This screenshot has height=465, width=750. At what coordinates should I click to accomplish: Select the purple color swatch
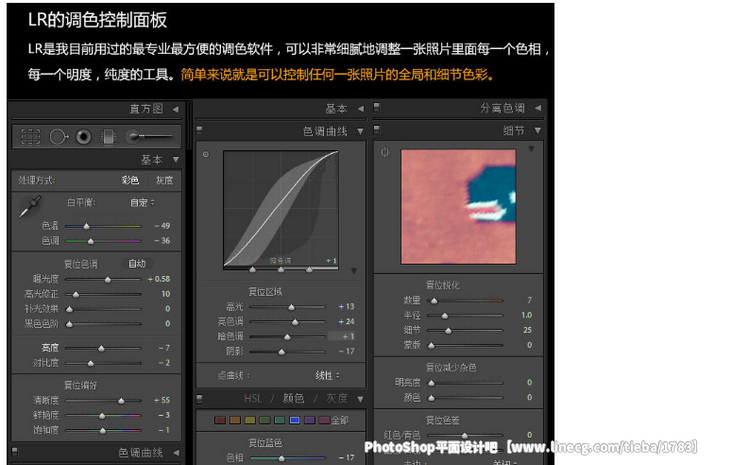(309, 420)
